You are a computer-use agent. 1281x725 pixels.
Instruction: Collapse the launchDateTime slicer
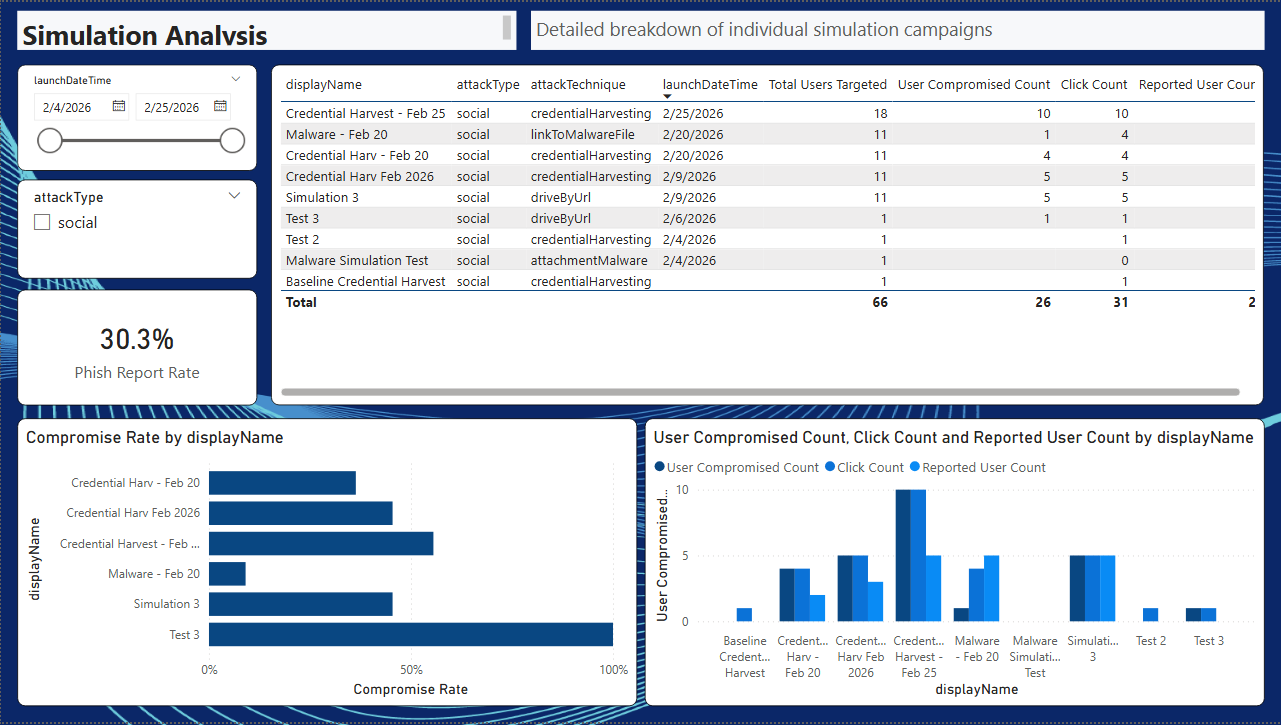pyautogui.click(x=236, y=78)
